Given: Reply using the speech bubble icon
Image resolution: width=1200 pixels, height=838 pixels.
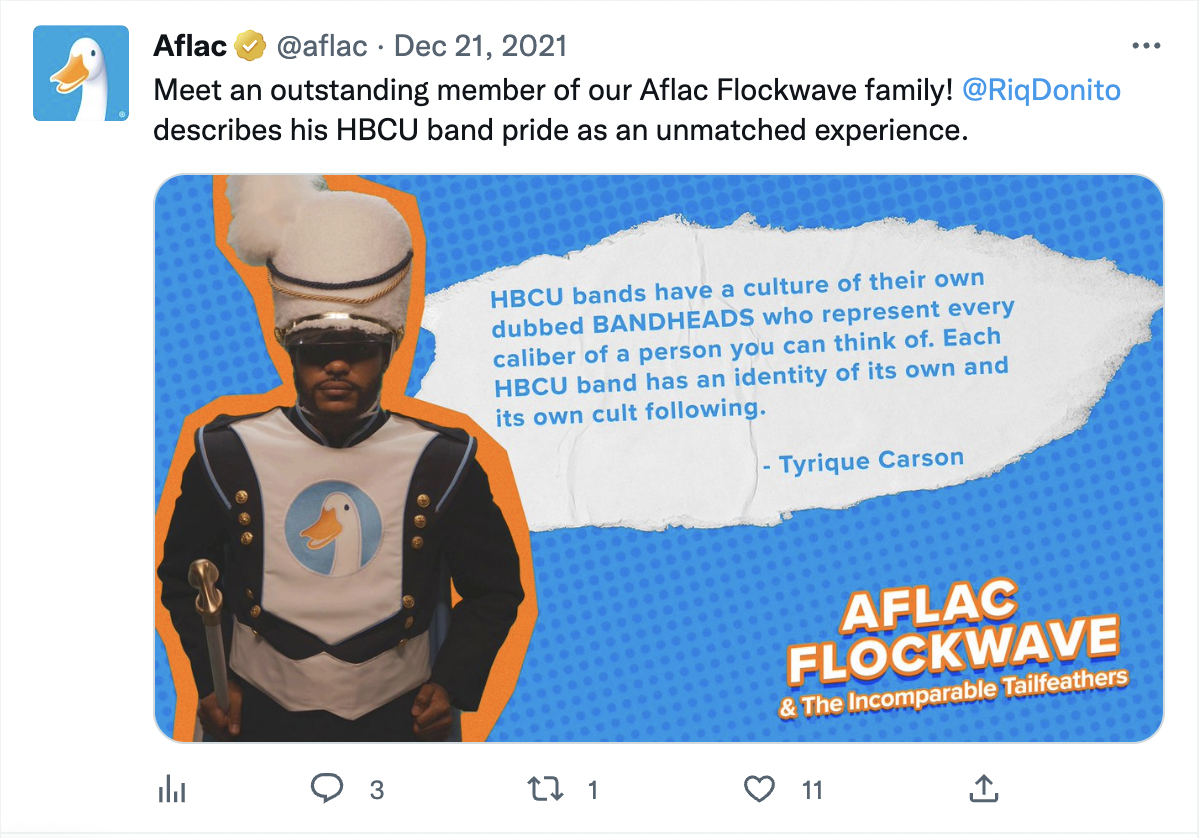Looking at the screenshot, I should (327, 789).
